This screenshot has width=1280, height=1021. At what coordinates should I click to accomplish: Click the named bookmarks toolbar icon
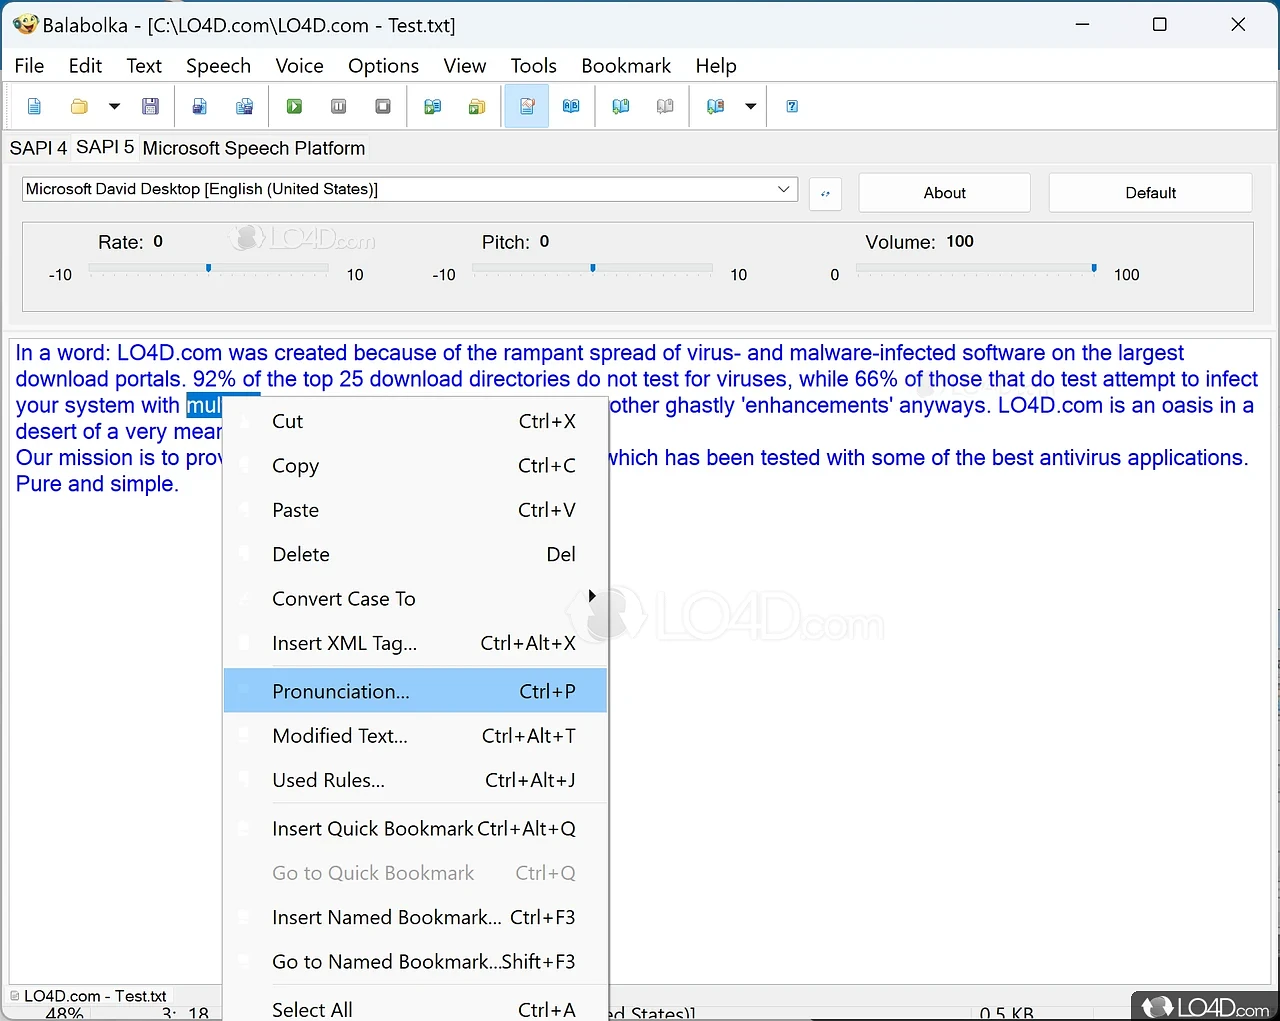click(x=715, y=107)
